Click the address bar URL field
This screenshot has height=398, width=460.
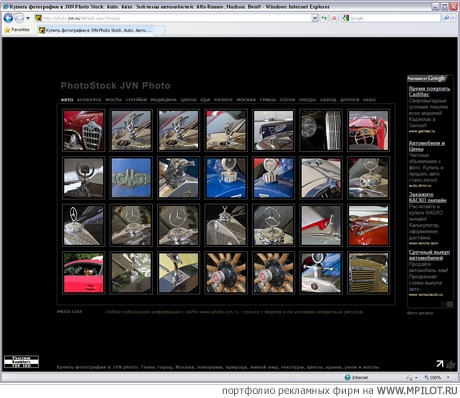point(173,18)
